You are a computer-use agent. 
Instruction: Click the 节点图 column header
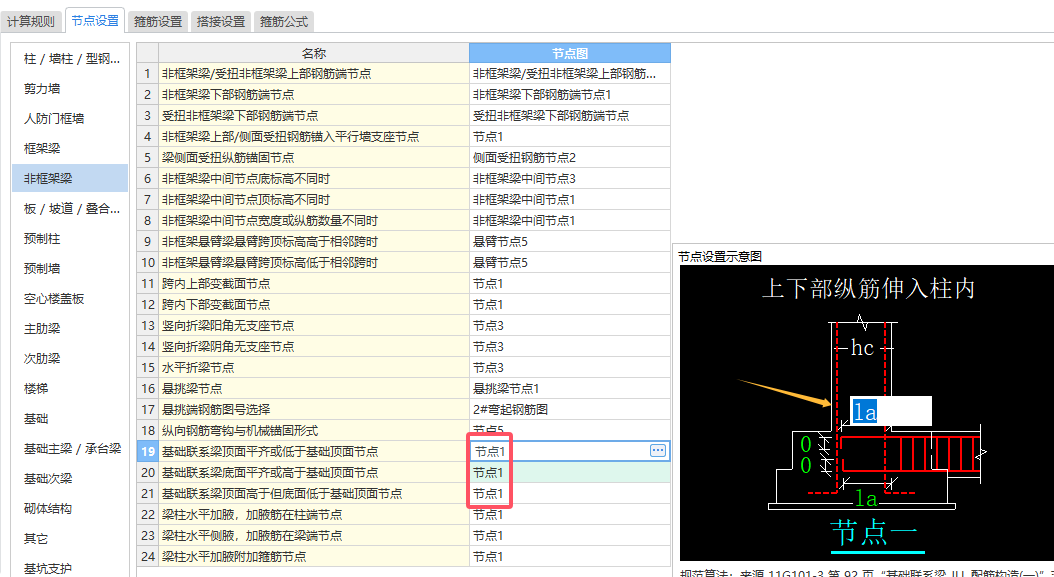point(570,53)
